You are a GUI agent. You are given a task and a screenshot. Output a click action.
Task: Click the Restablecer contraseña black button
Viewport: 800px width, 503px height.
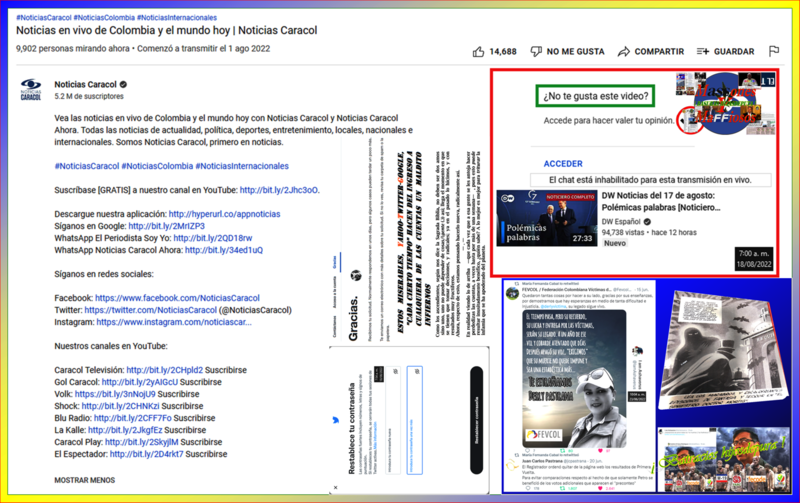477,420
